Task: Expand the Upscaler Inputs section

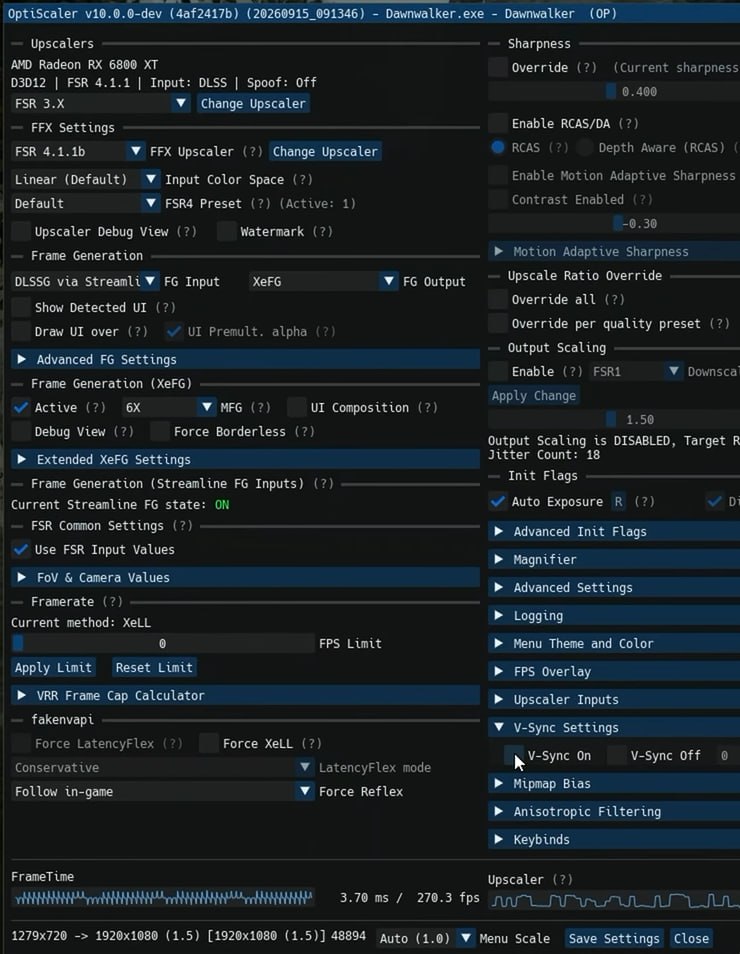Action: (614, 699)
